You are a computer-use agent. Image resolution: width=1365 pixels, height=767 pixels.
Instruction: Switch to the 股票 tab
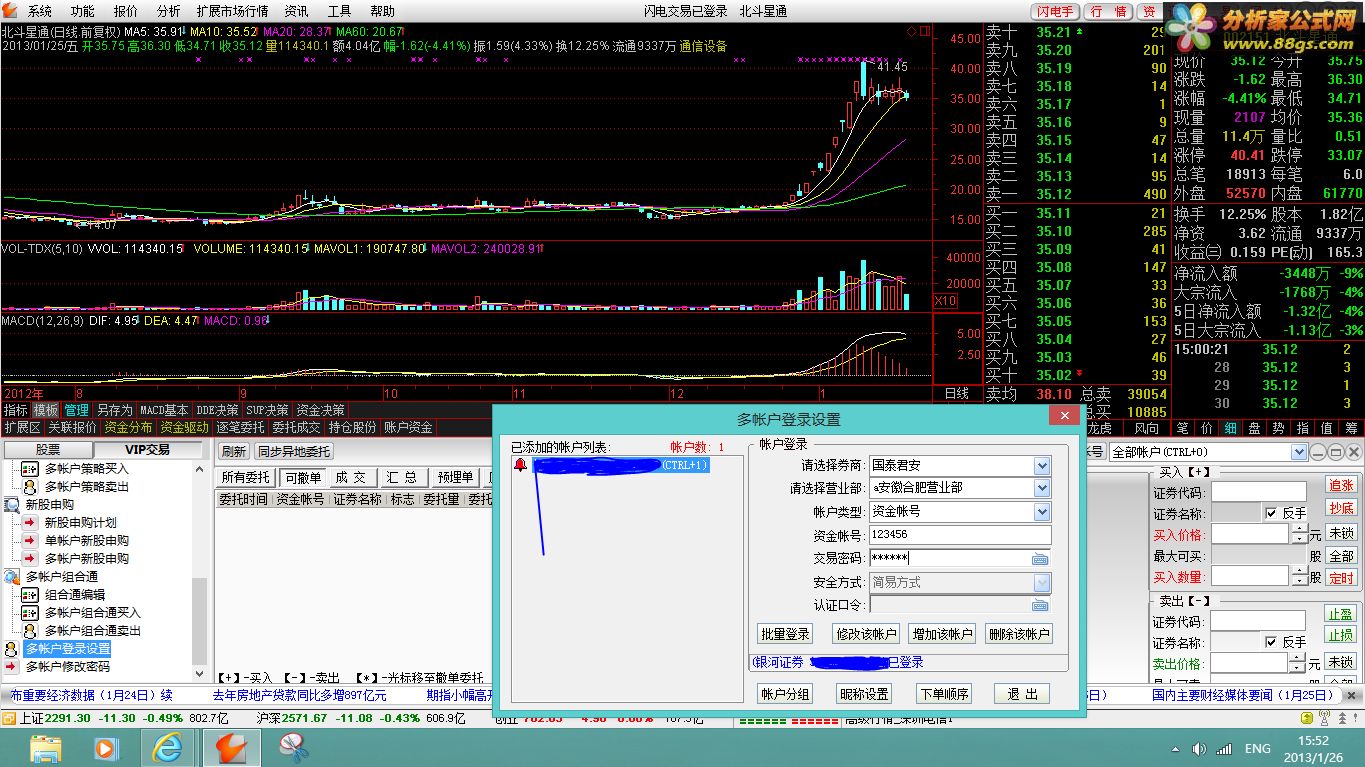(x=48, y=450)
